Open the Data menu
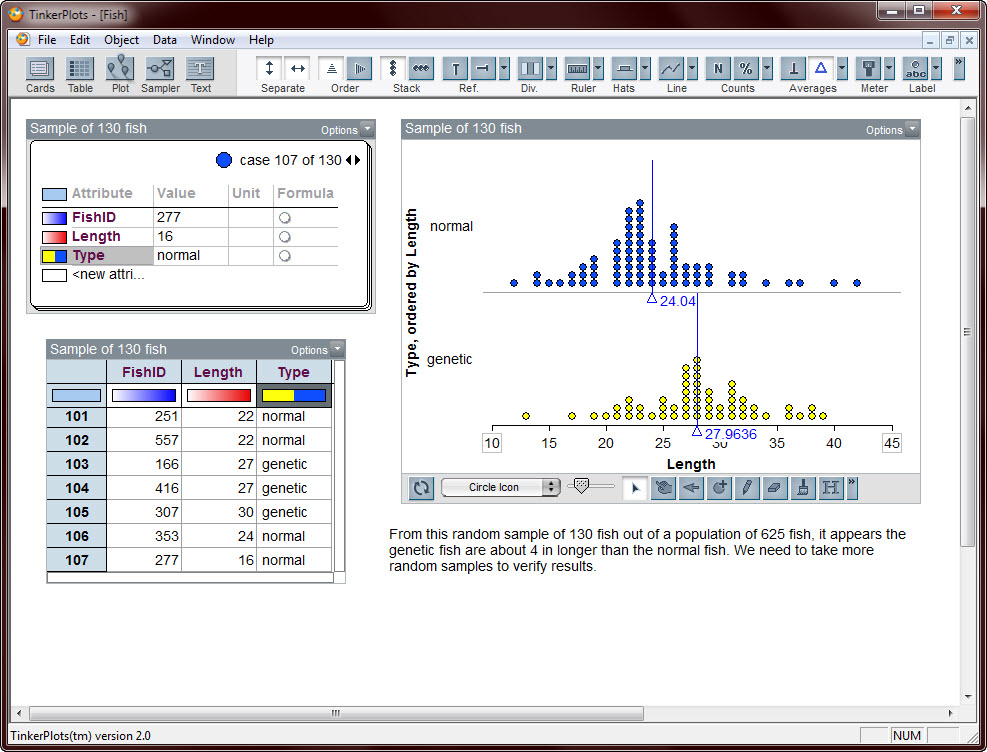The image size is (987, 752). pos(165,40)
